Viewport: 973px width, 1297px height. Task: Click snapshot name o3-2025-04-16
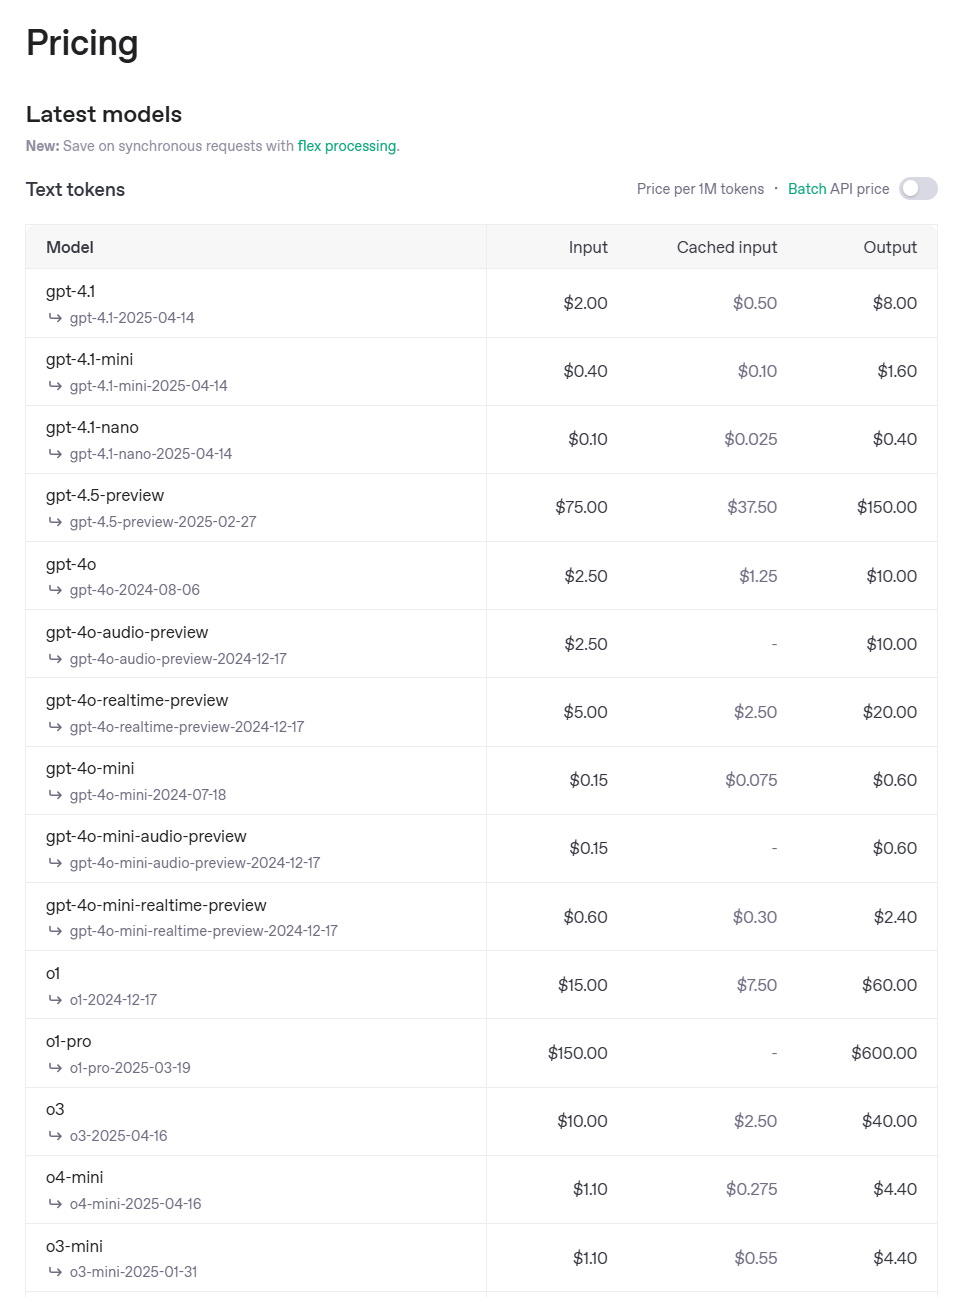(x=119, y=1136)
